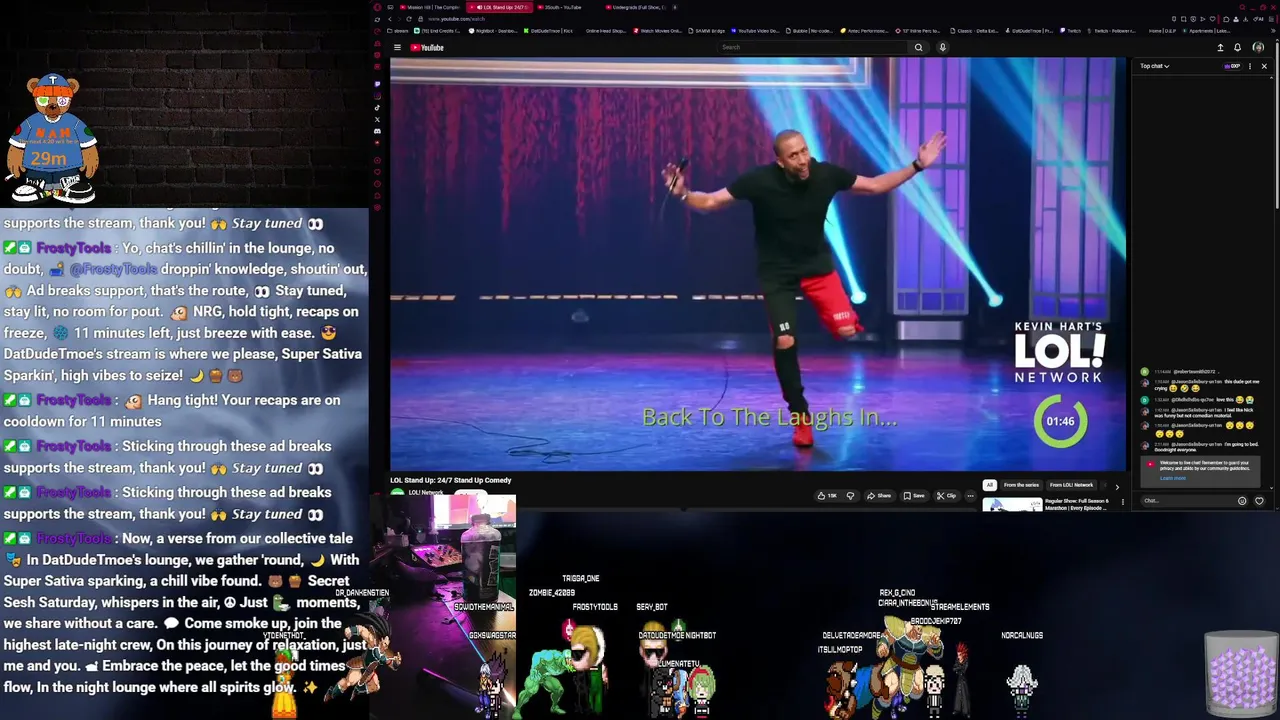Open options for Regular Show suggestion

point(1122,502)
